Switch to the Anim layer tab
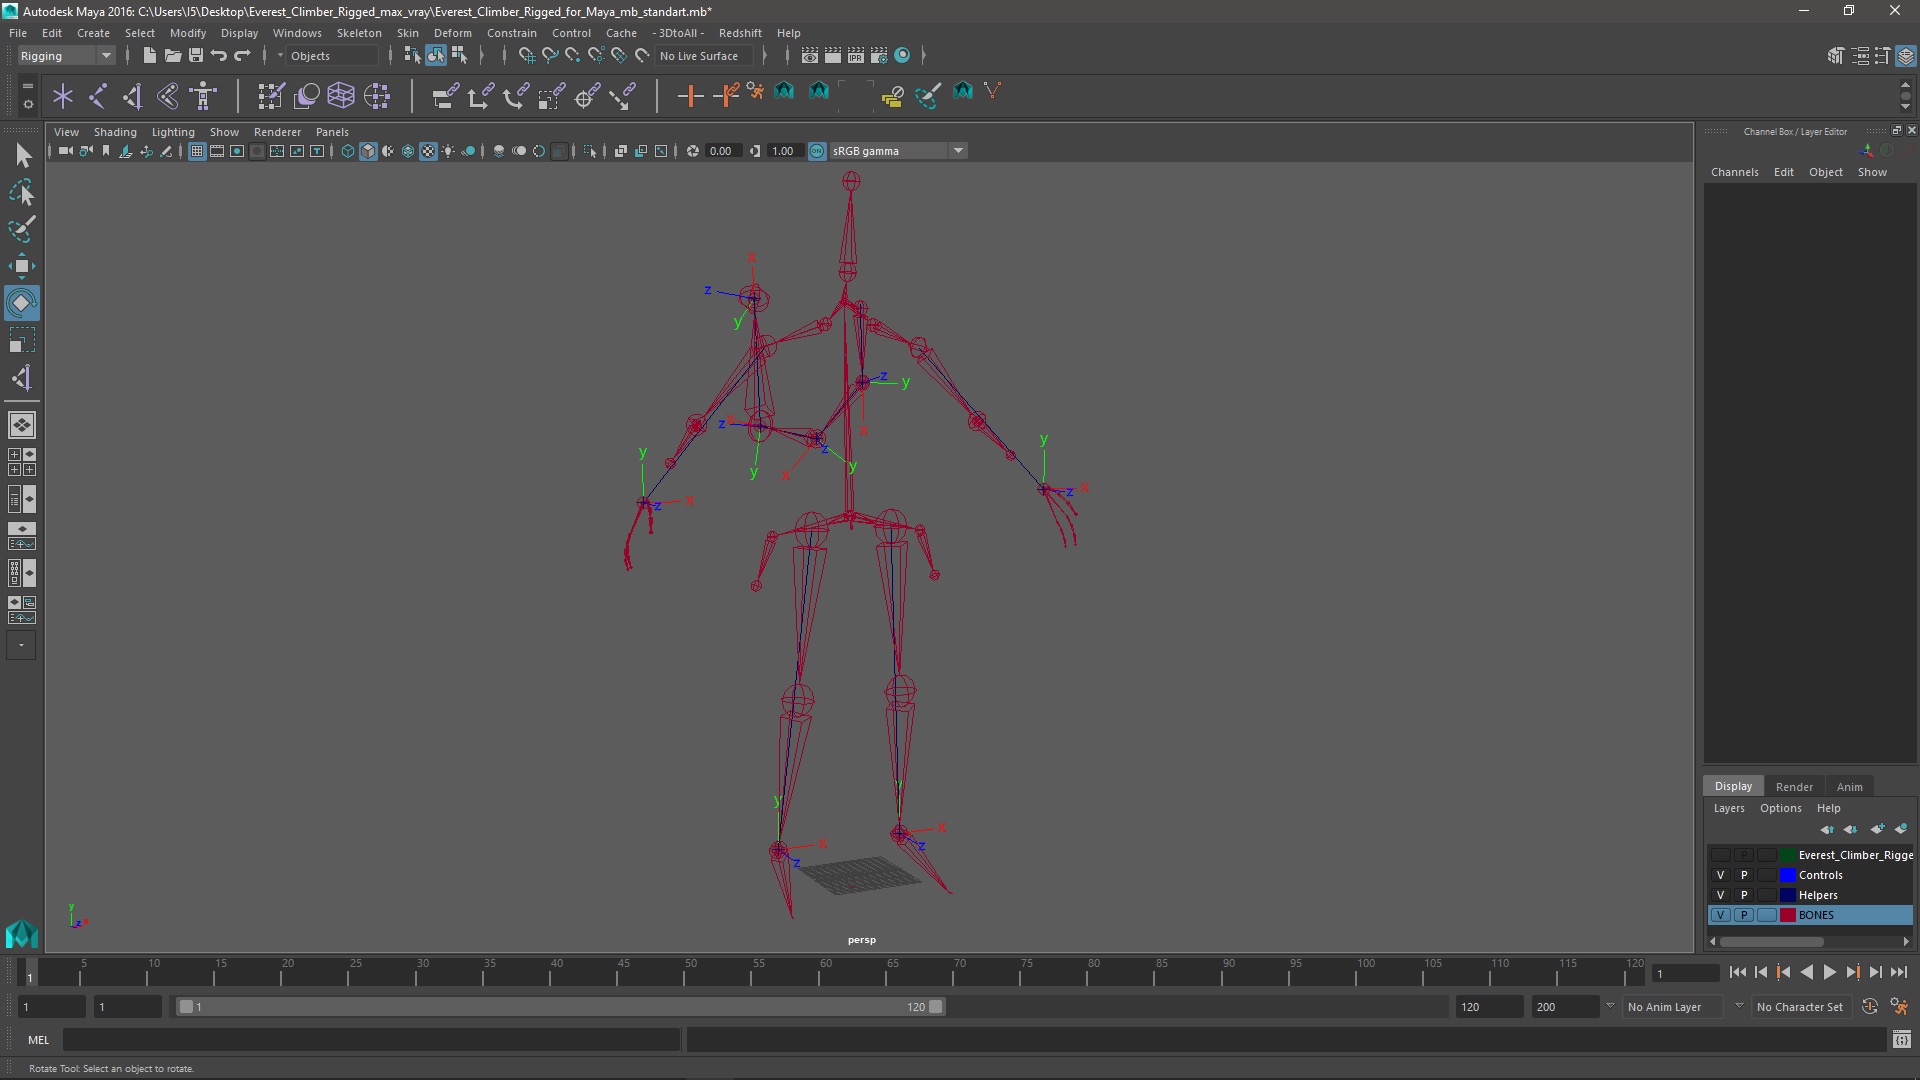The width and height of the screenshot is (1920, 1080). 1849,787
